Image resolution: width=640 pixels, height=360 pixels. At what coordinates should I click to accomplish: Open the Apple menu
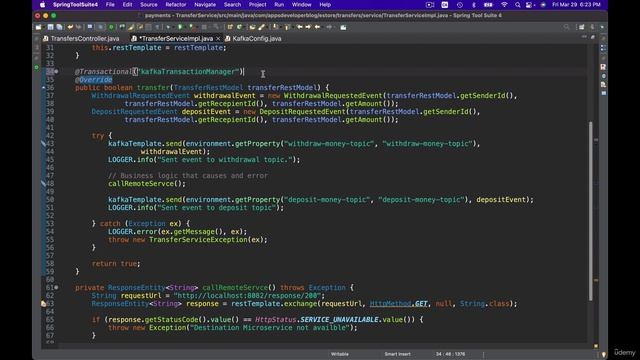(42, 5)
